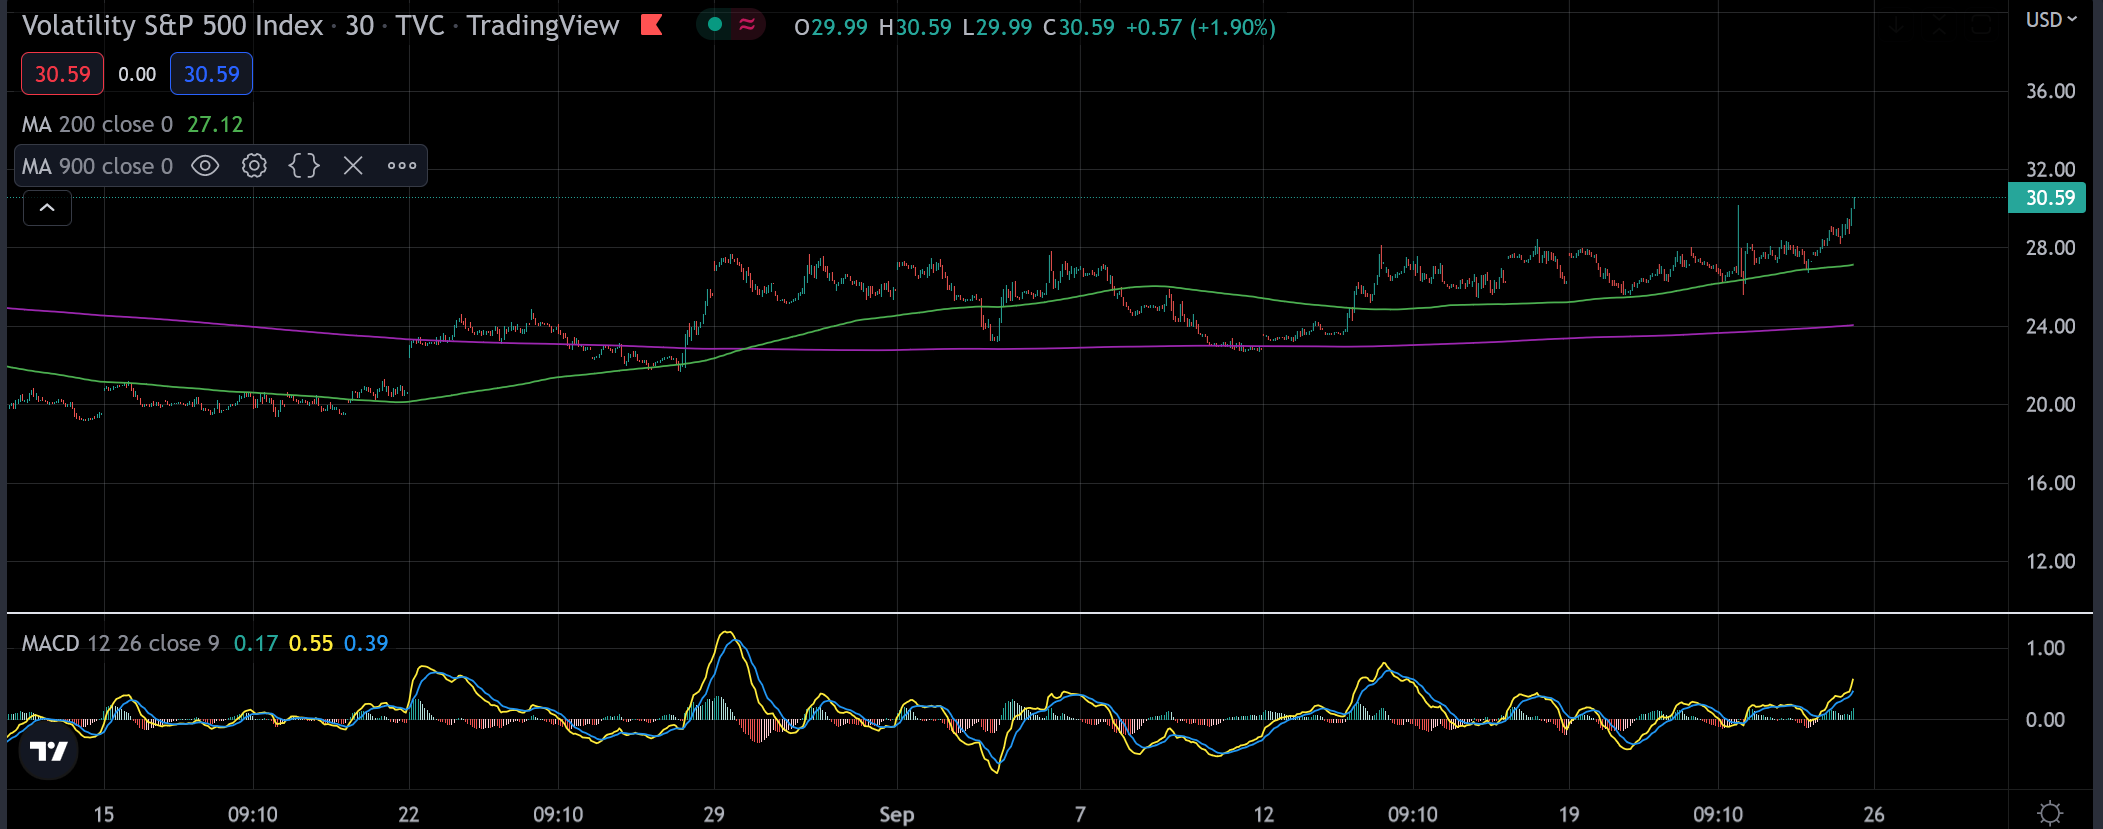
Task: Open the TradingView logo in bottom corner
Action: tap(49, 752)
